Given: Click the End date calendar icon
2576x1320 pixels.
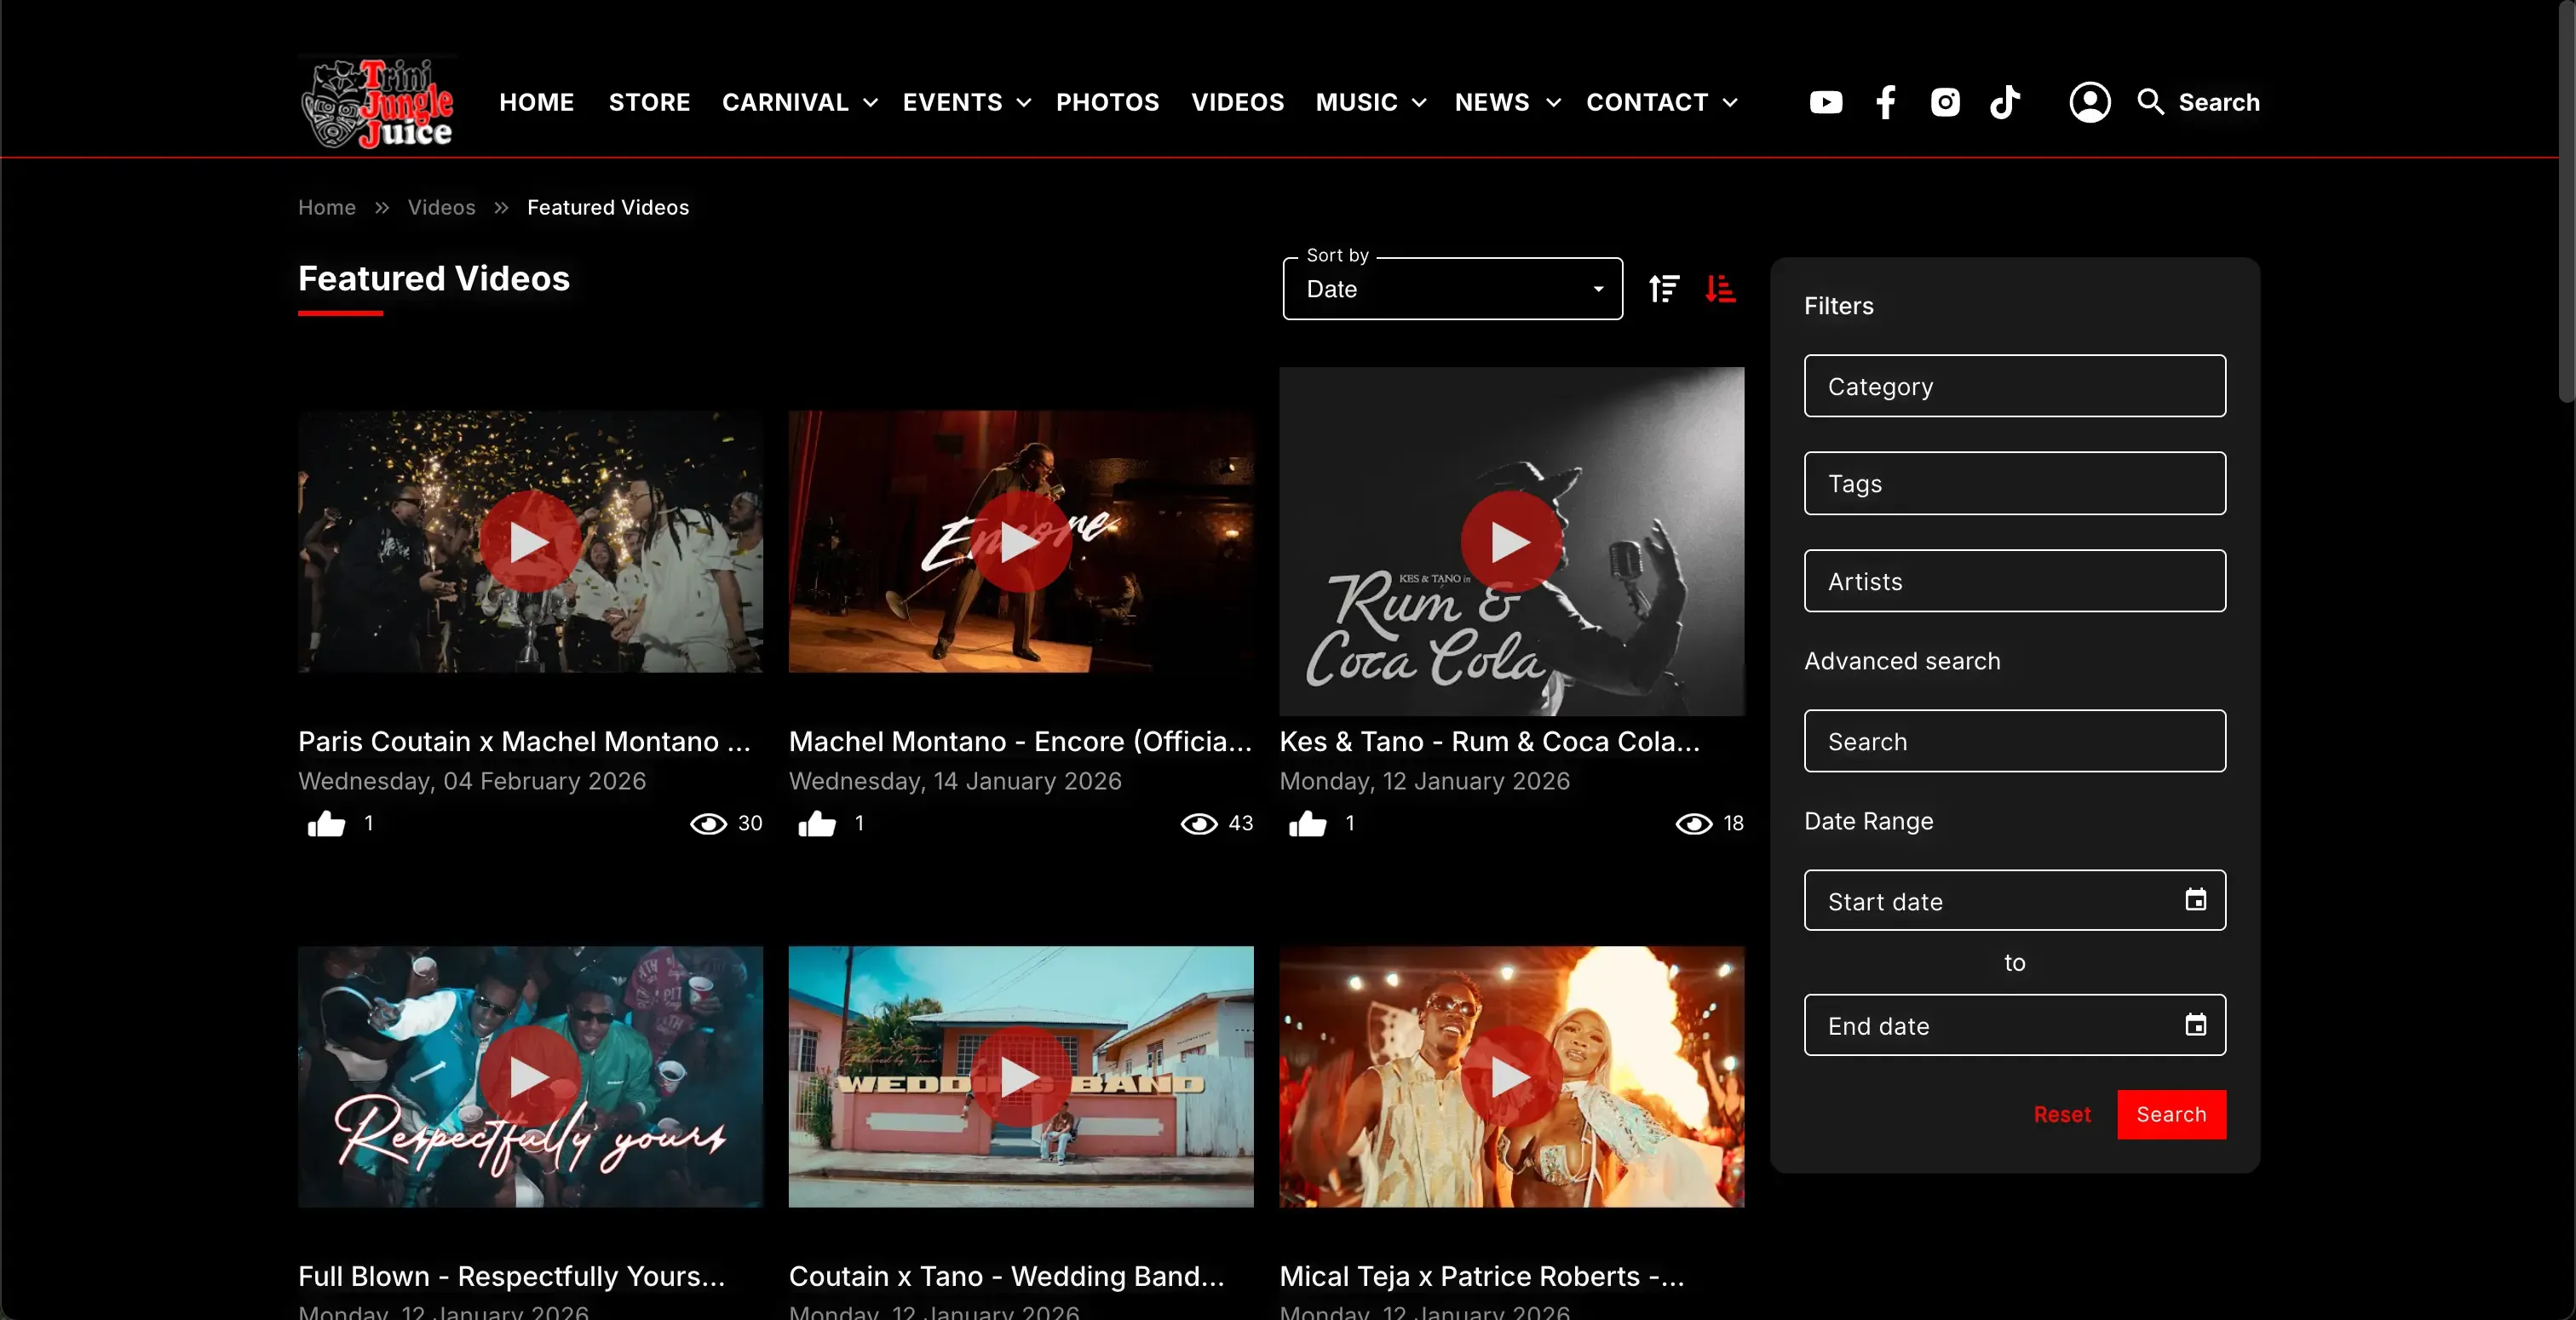Looking at the screenshot, I should (x=2195, y=1025).
